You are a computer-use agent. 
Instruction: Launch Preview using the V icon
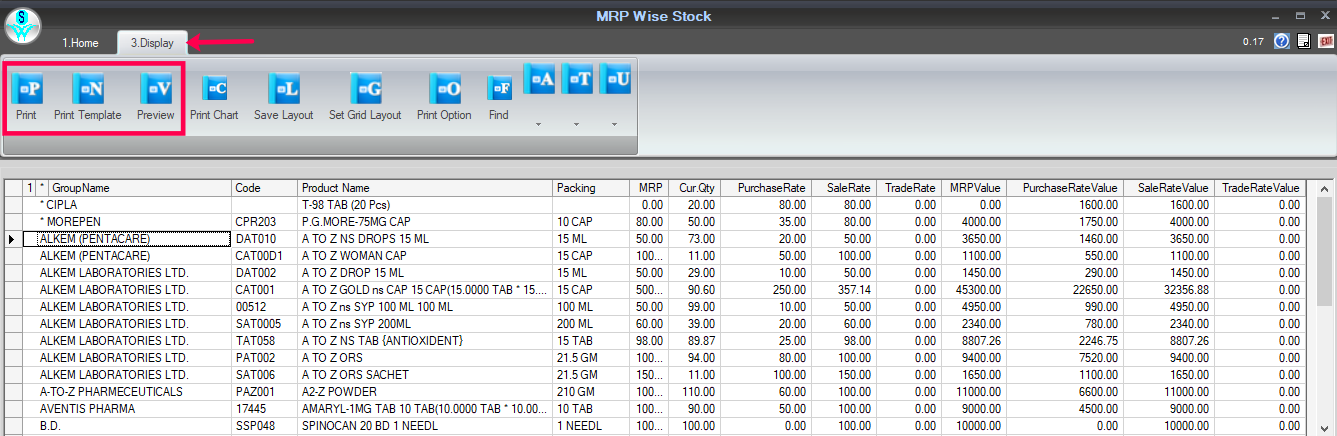(156, 89)
